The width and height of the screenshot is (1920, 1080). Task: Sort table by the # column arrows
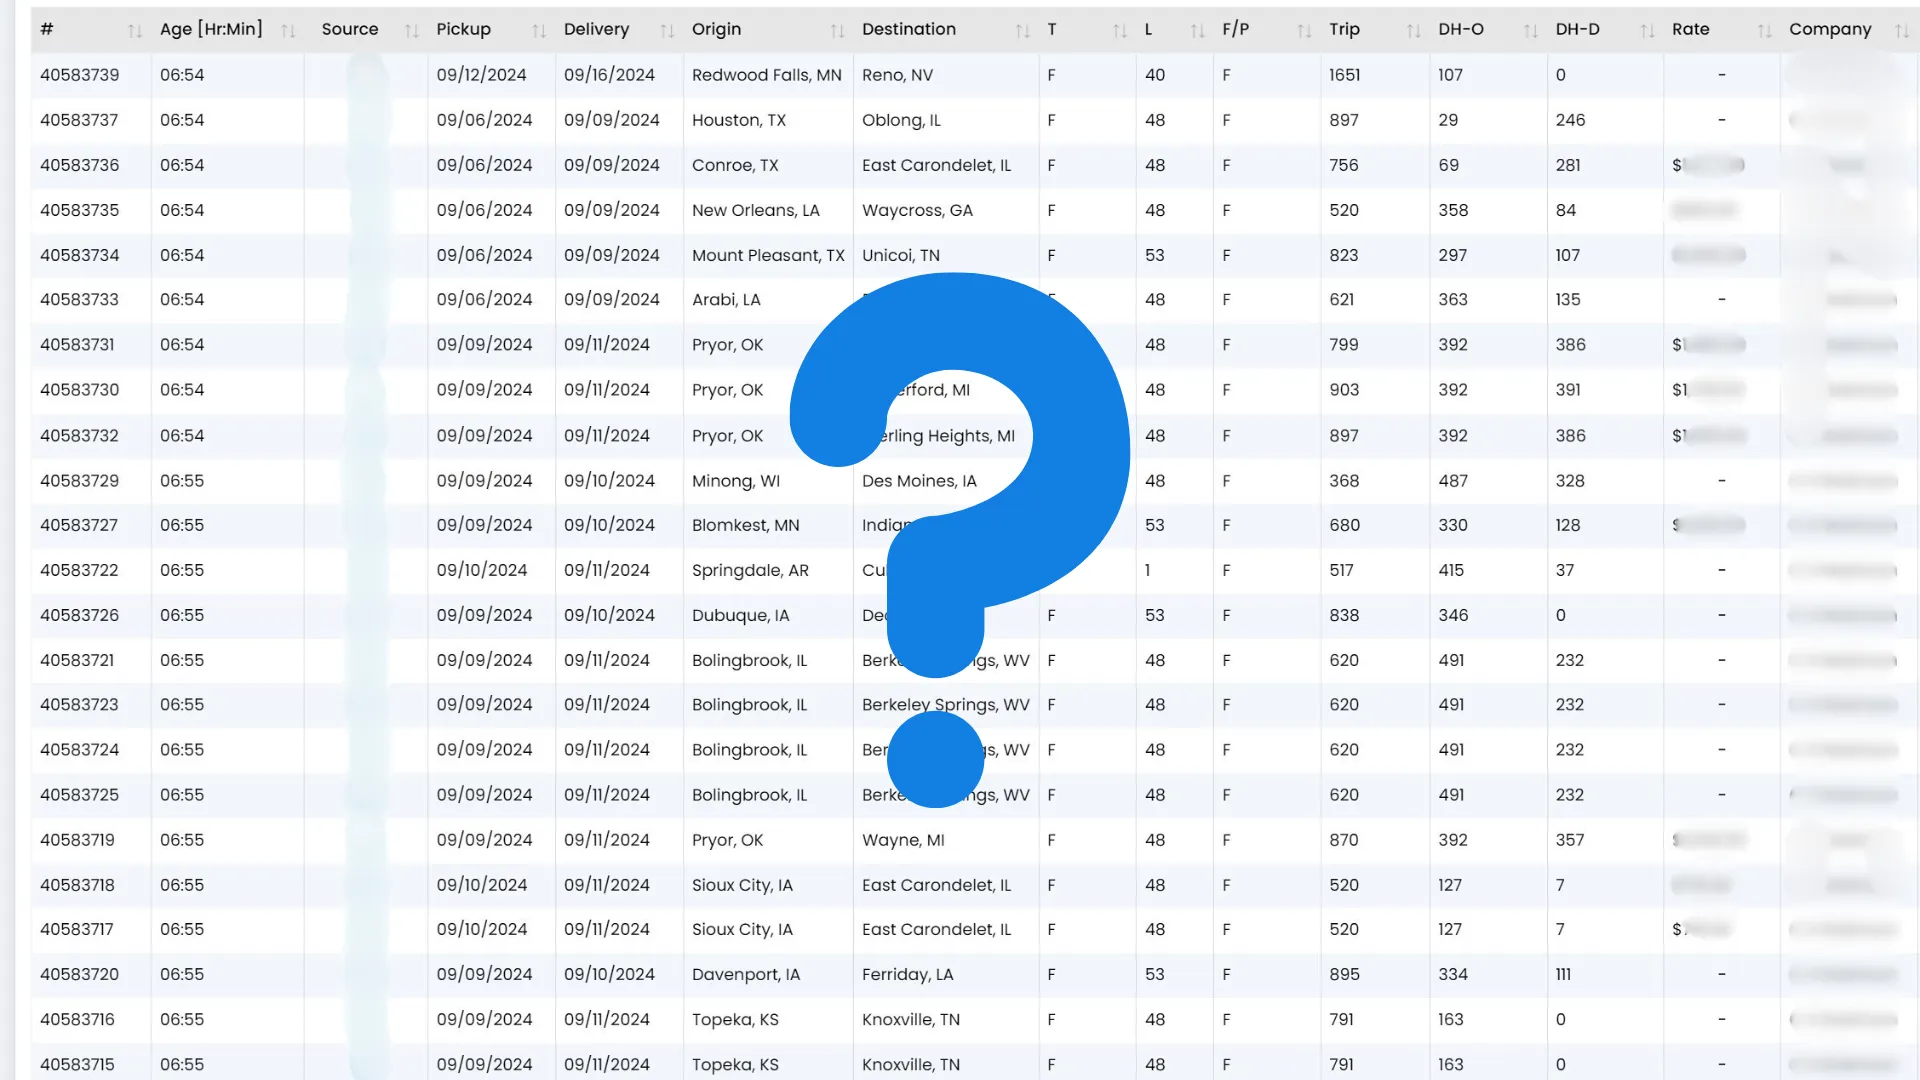135,31
